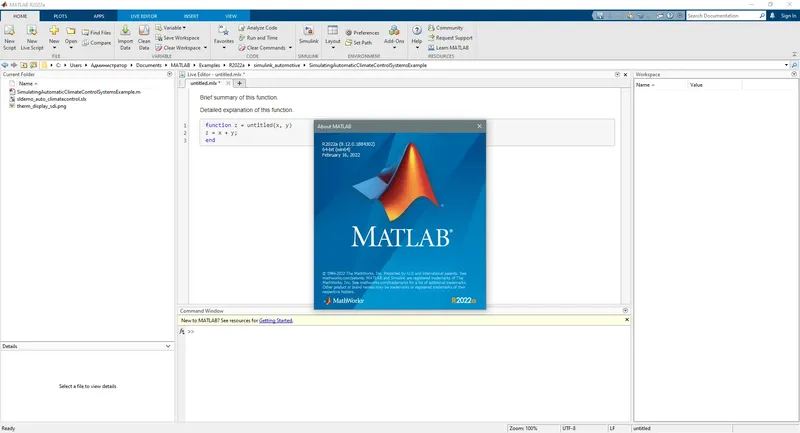Screen dimensions: 800x433
Task: Open the Variable dropdown
Action: pyautogui.click(x=171, y=28)
